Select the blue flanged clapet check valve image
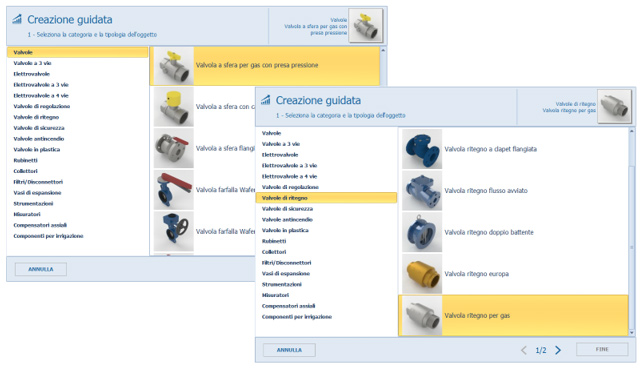This screenshot has height=369, width=642. pos(422,149)
